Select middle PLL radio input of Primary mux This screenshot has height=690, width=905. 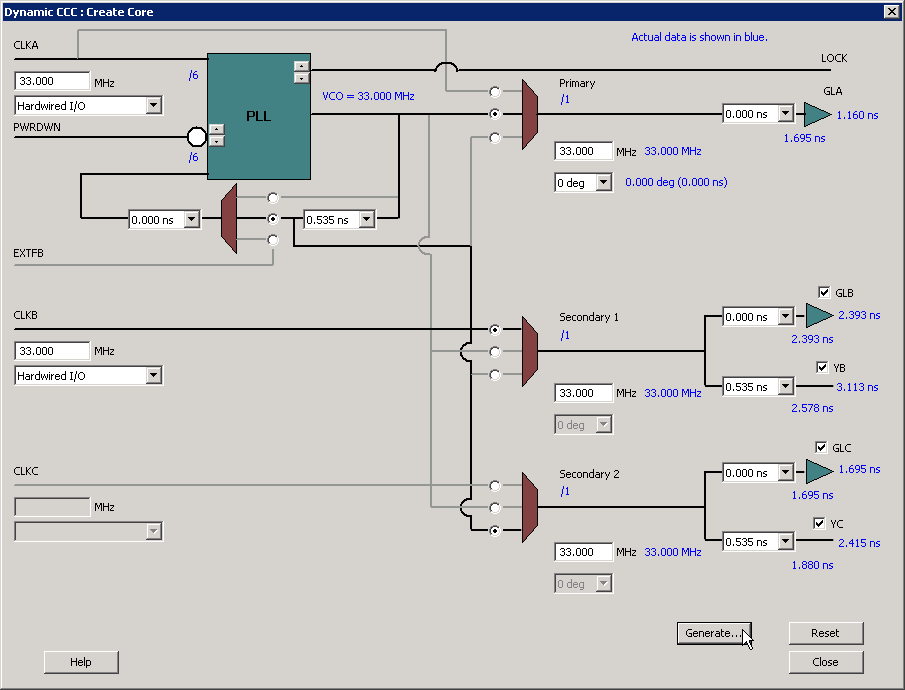click(495, 114)
